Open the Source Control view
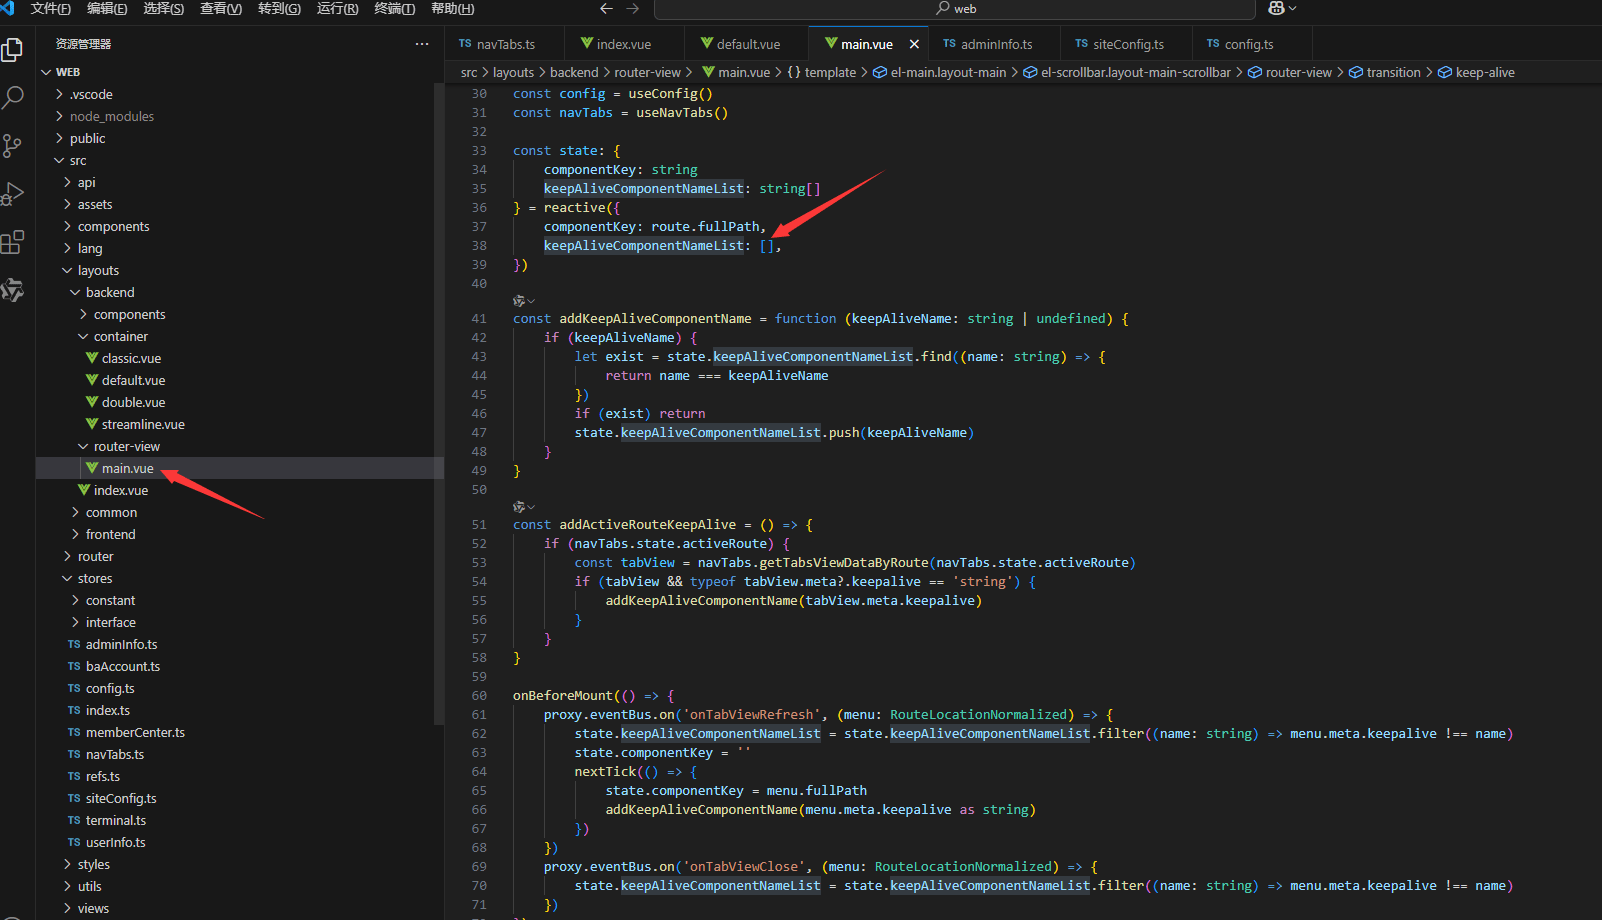Image resolution: width=1602 pixels, height=920 pixels. [13, 146]
